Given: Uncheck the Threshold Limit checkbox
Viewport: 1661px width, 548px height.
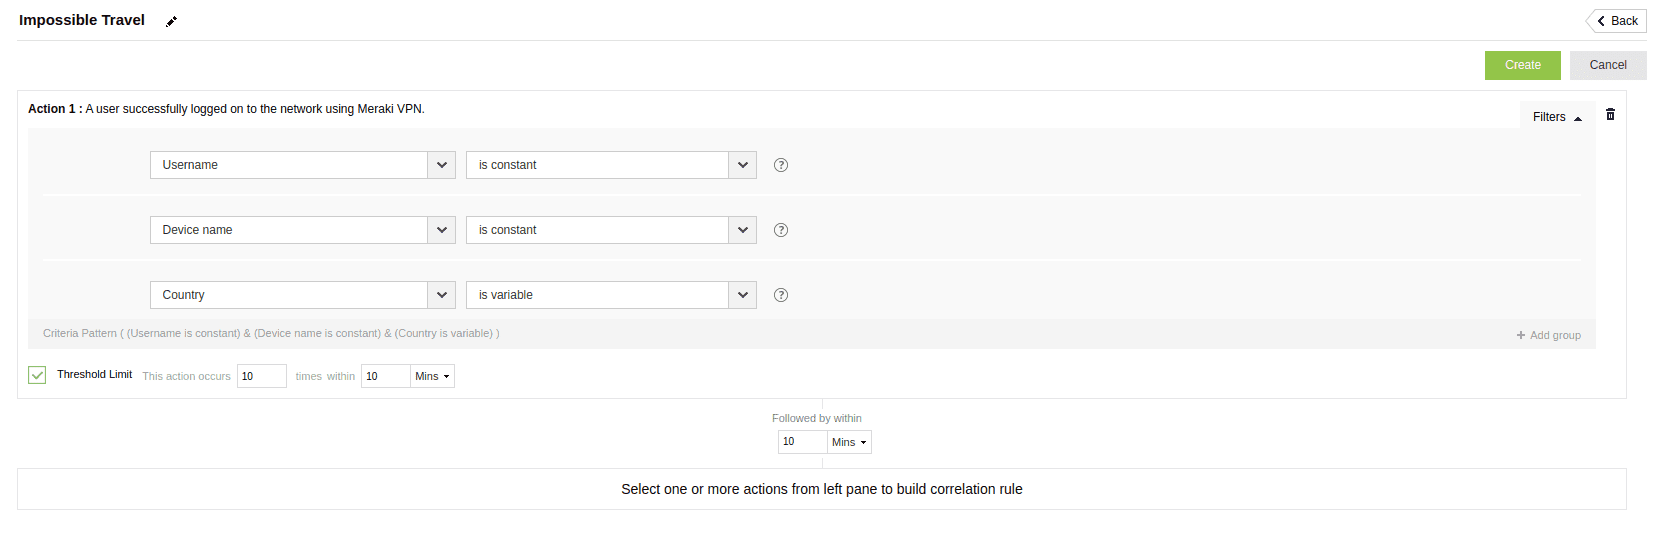Looking at the screenshot, I should pos(37,375).
